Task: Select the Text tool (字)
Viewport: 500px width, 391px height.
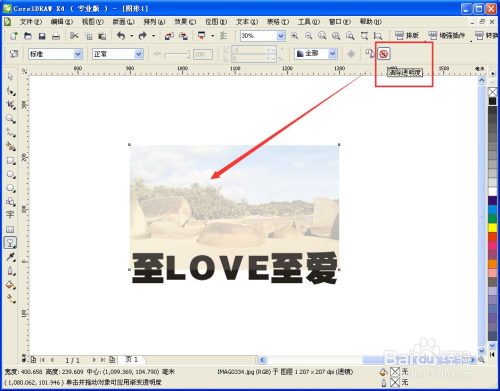Action: [x=10, y=215]
